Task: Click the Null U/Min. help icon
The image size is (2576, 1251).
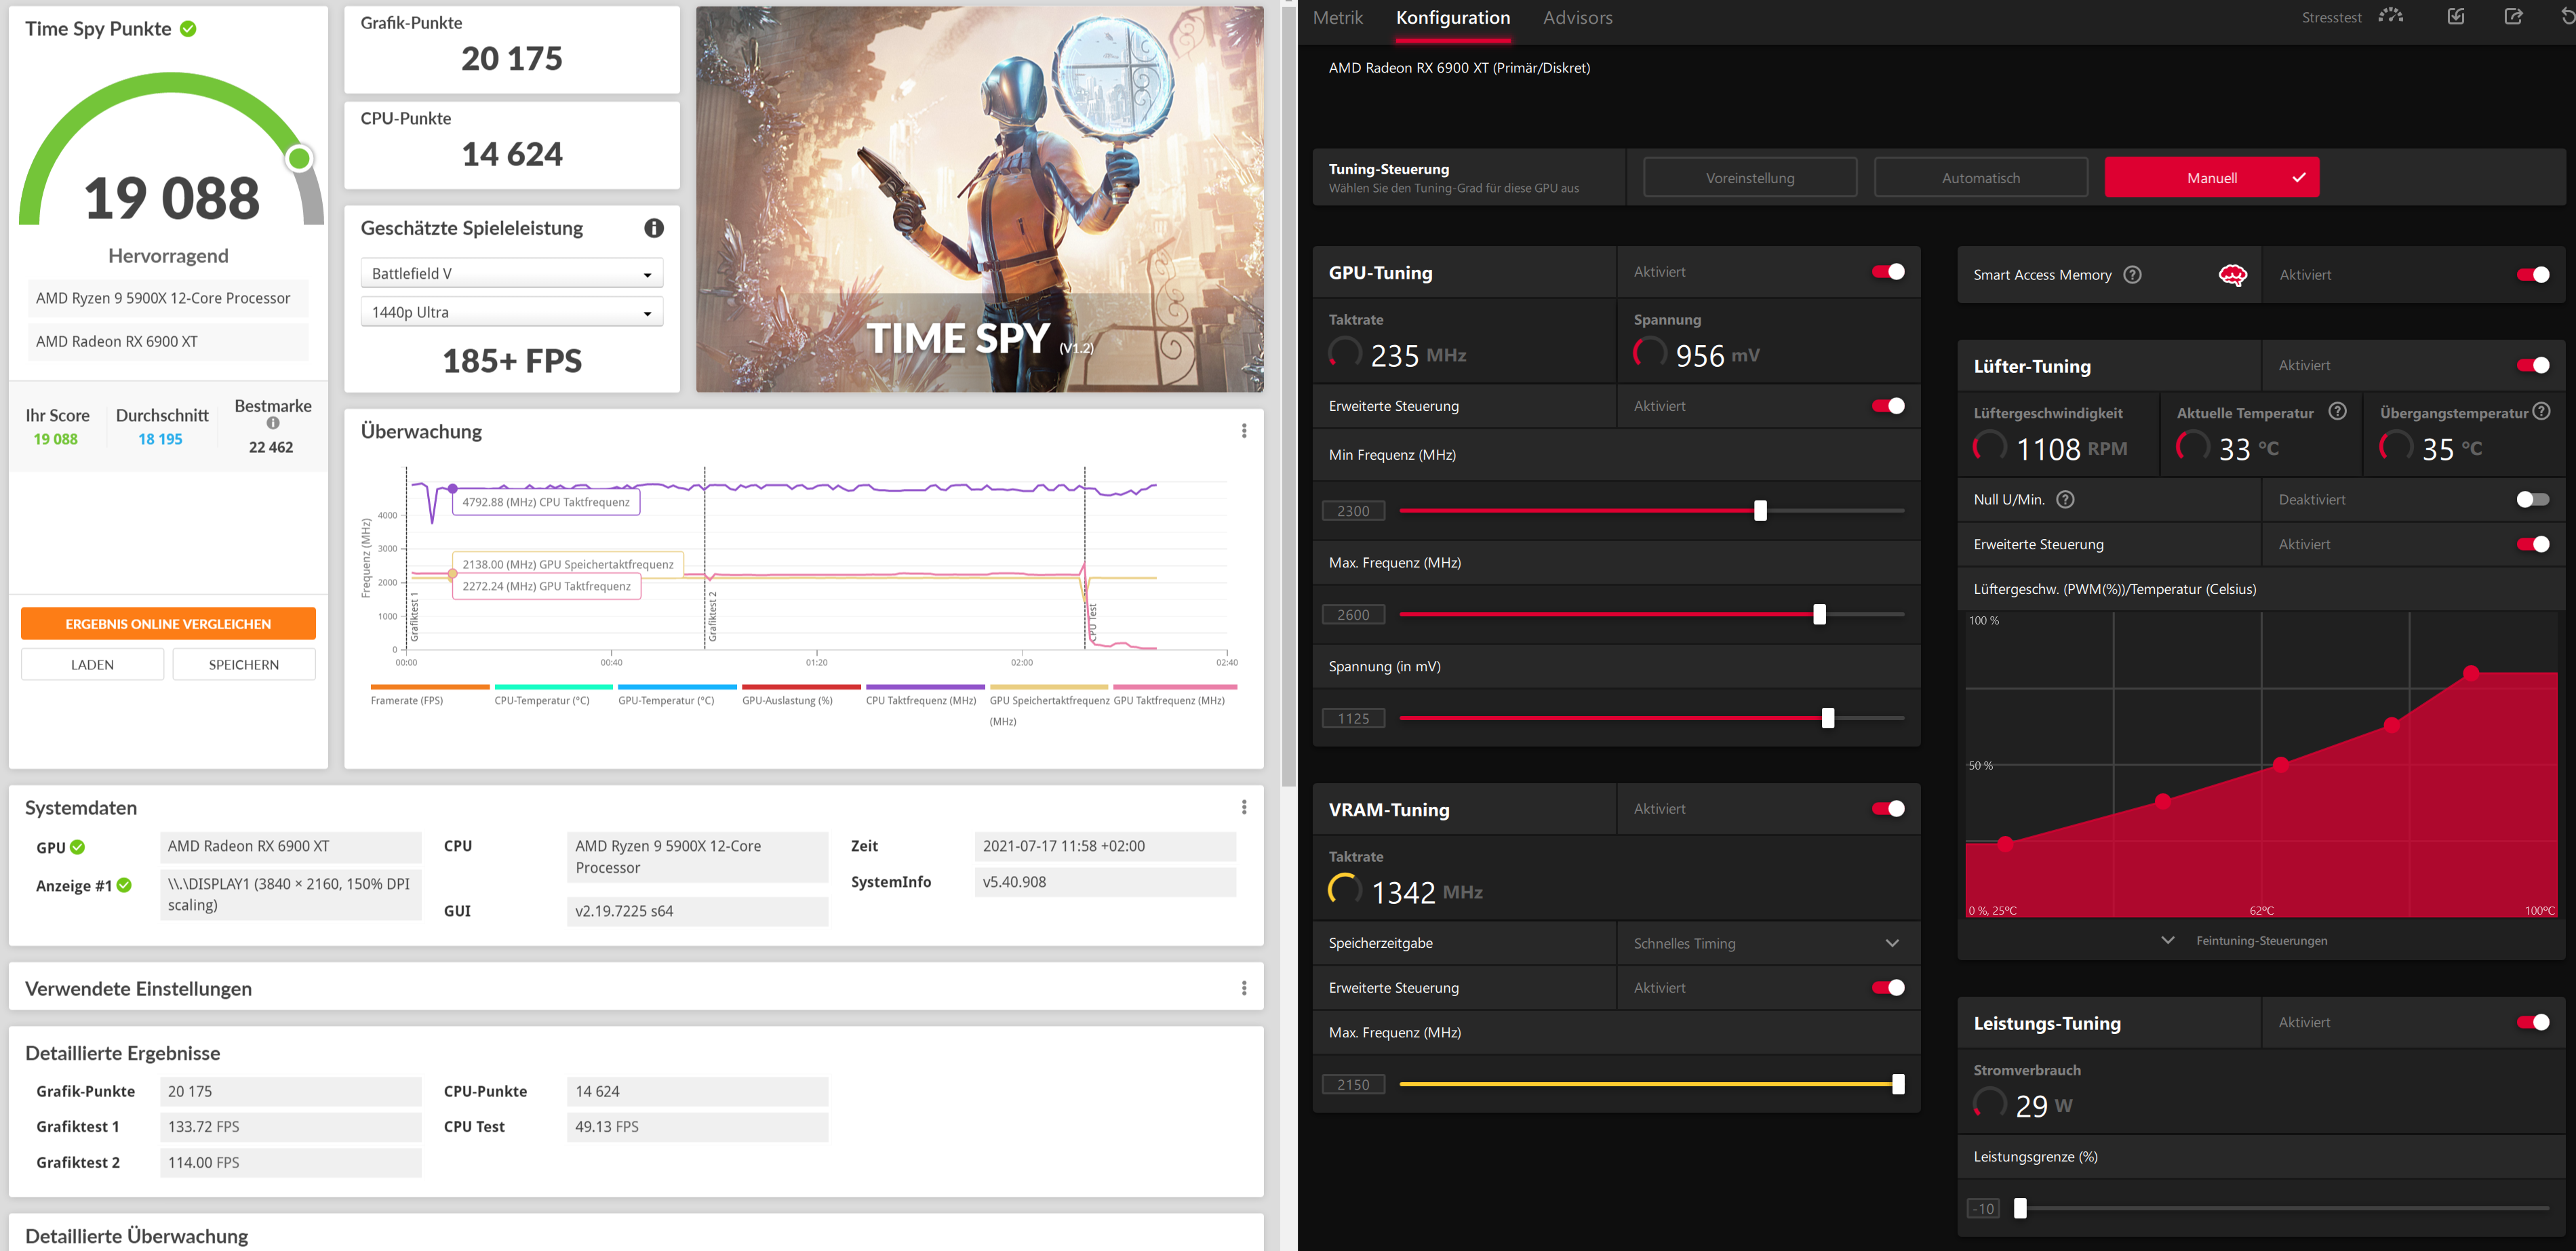Action: 2065,500
